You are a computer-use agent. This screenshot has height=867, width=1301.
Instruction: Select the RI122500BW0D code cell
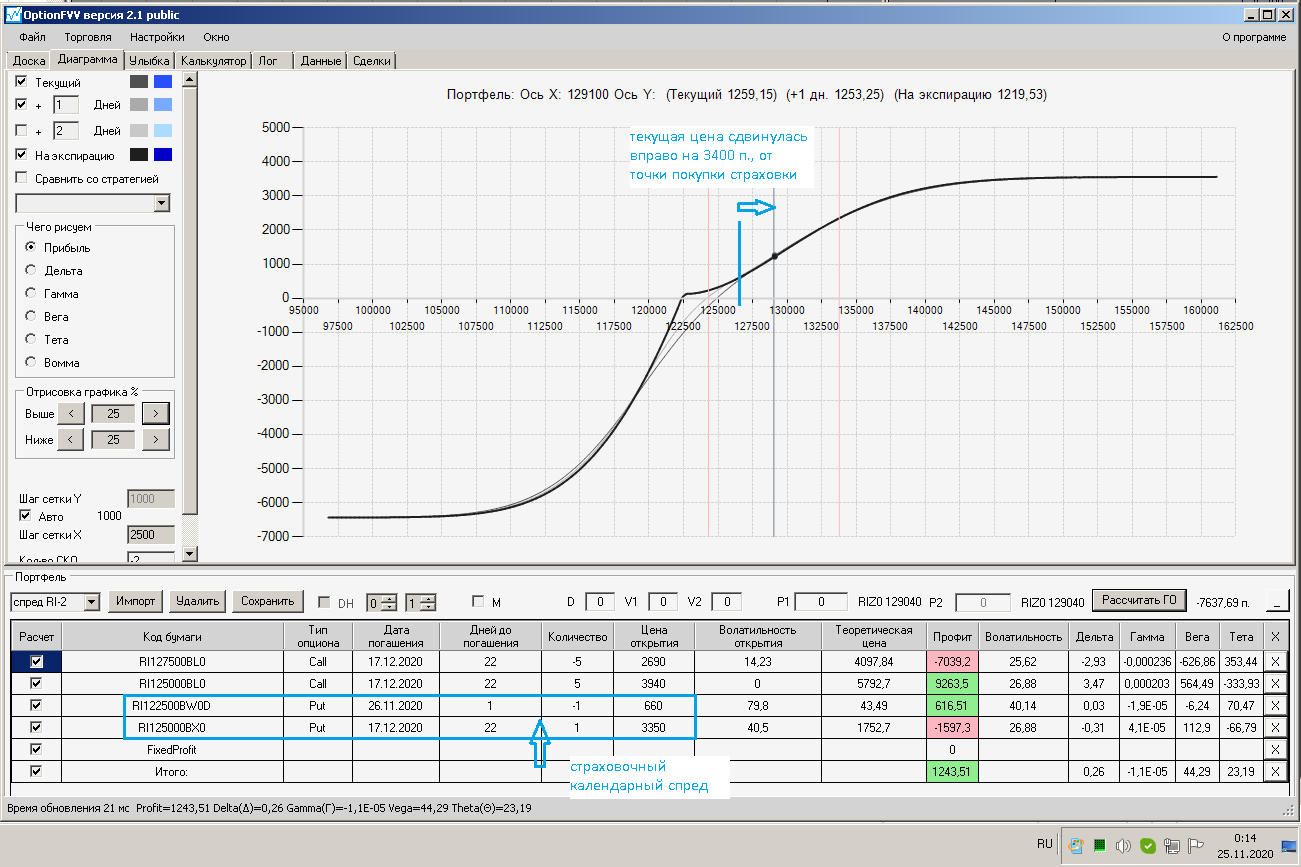pos(172,705)
